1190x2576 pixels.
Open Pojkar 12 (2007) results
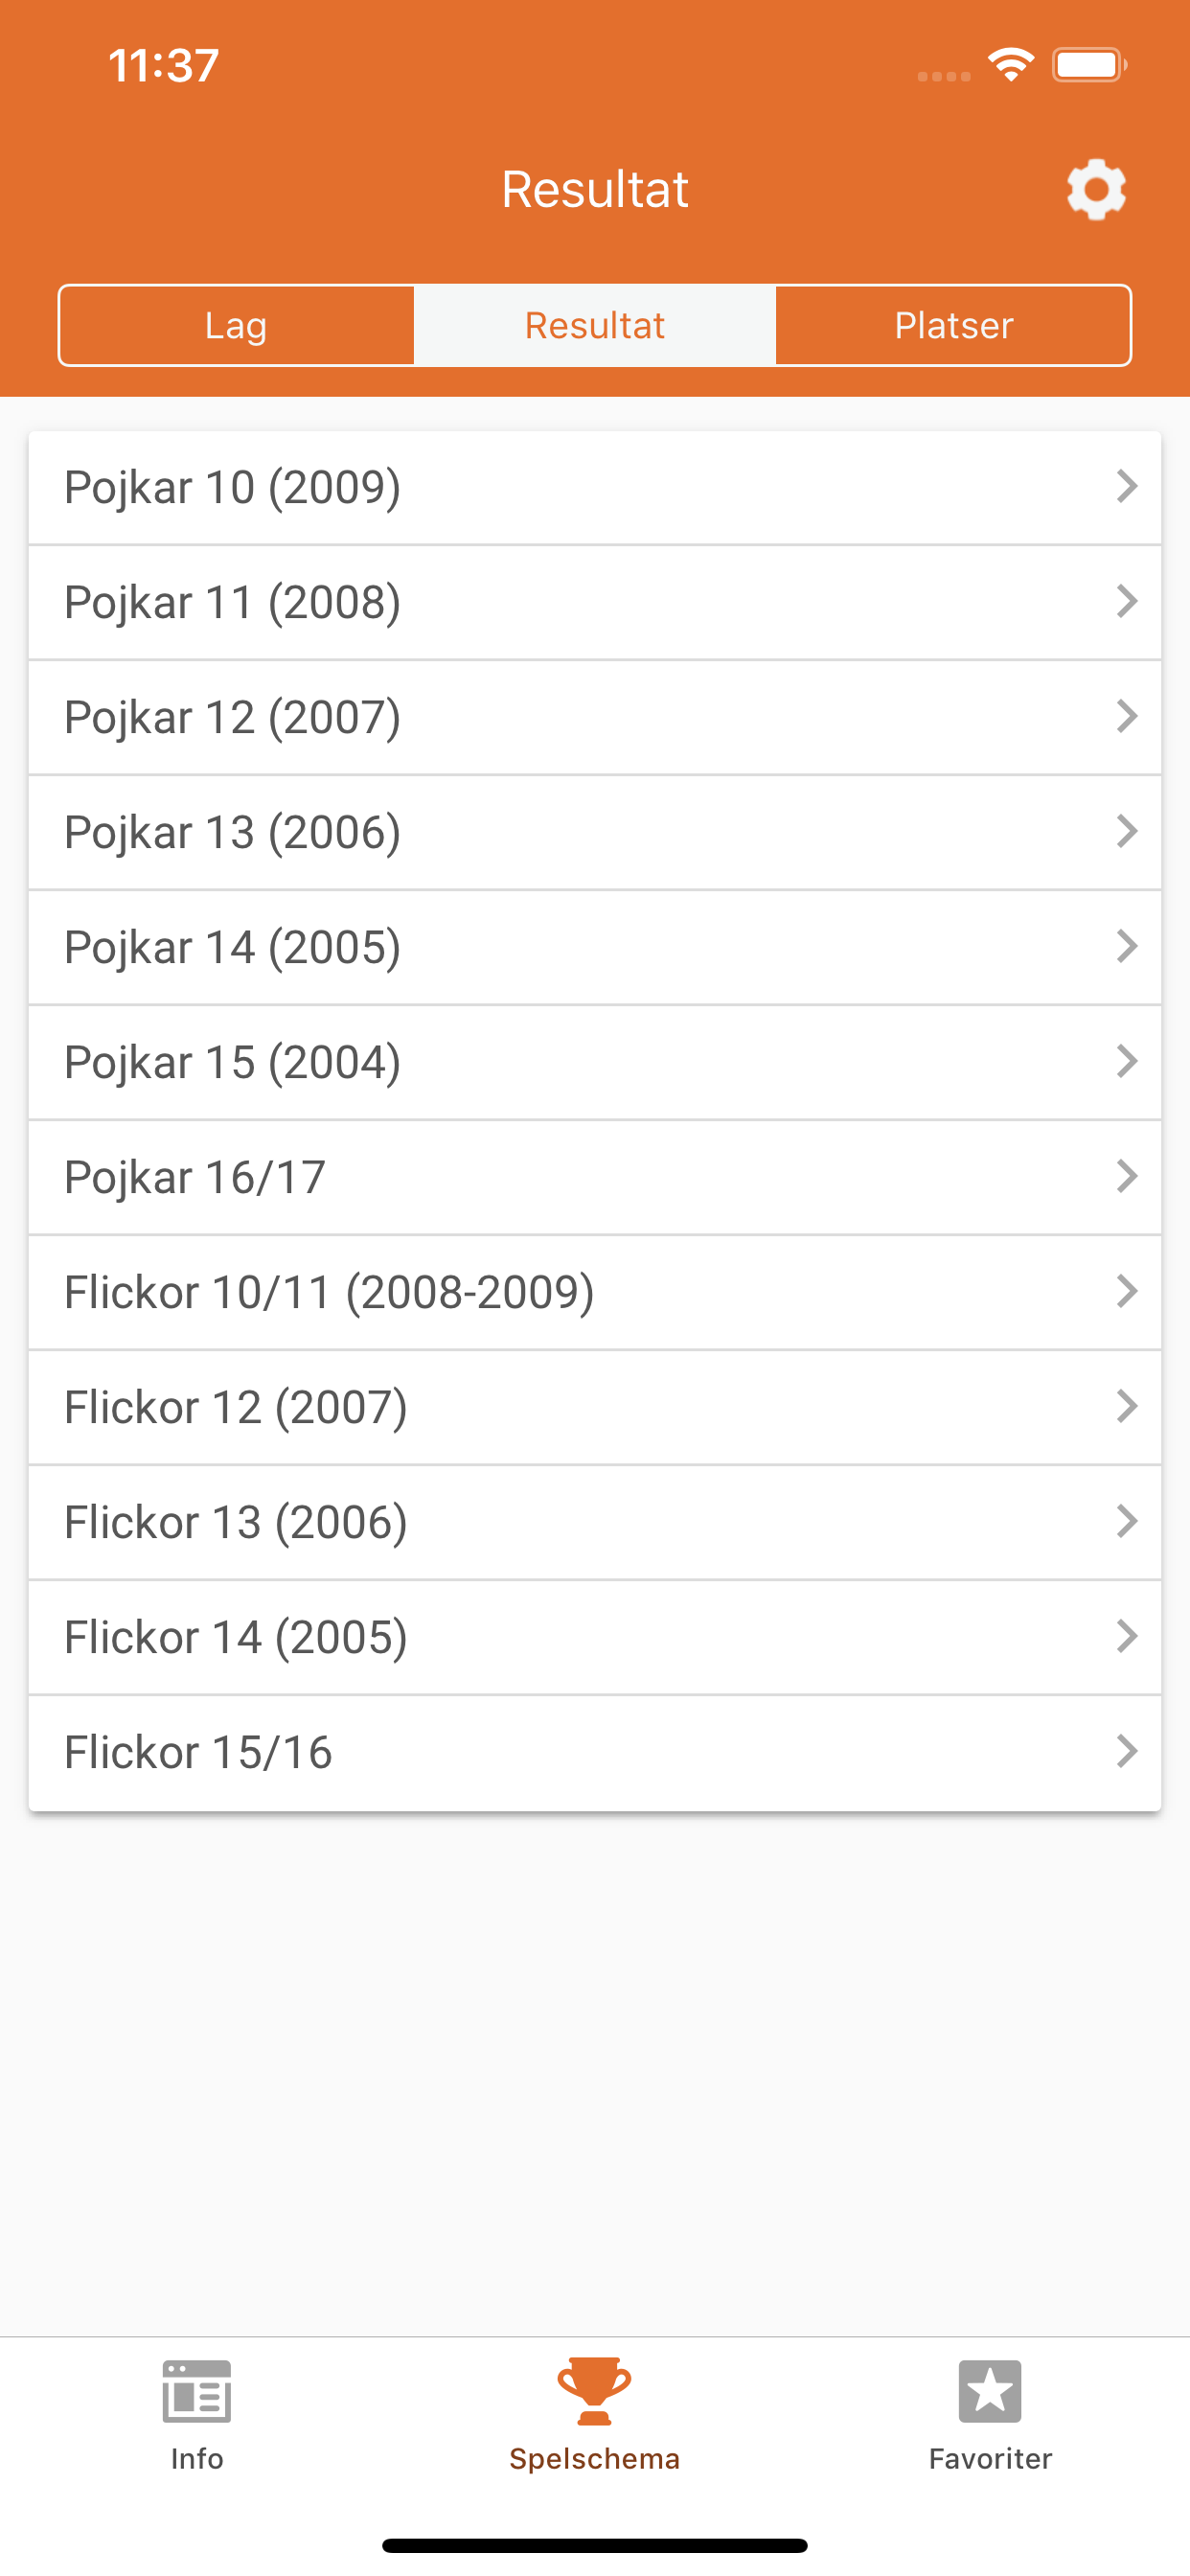click(595, 717)
